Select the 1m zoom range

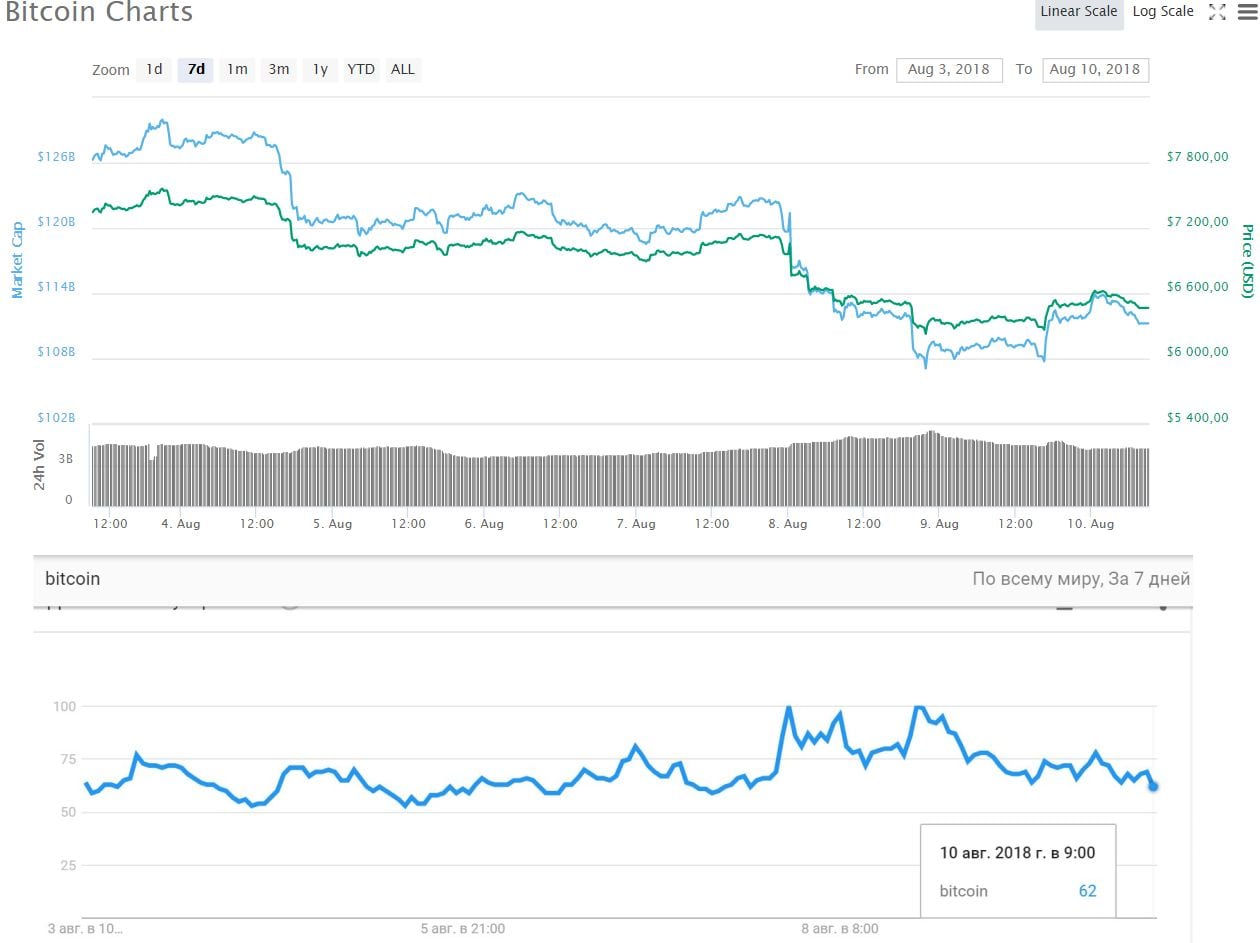[x=237, y=69]
